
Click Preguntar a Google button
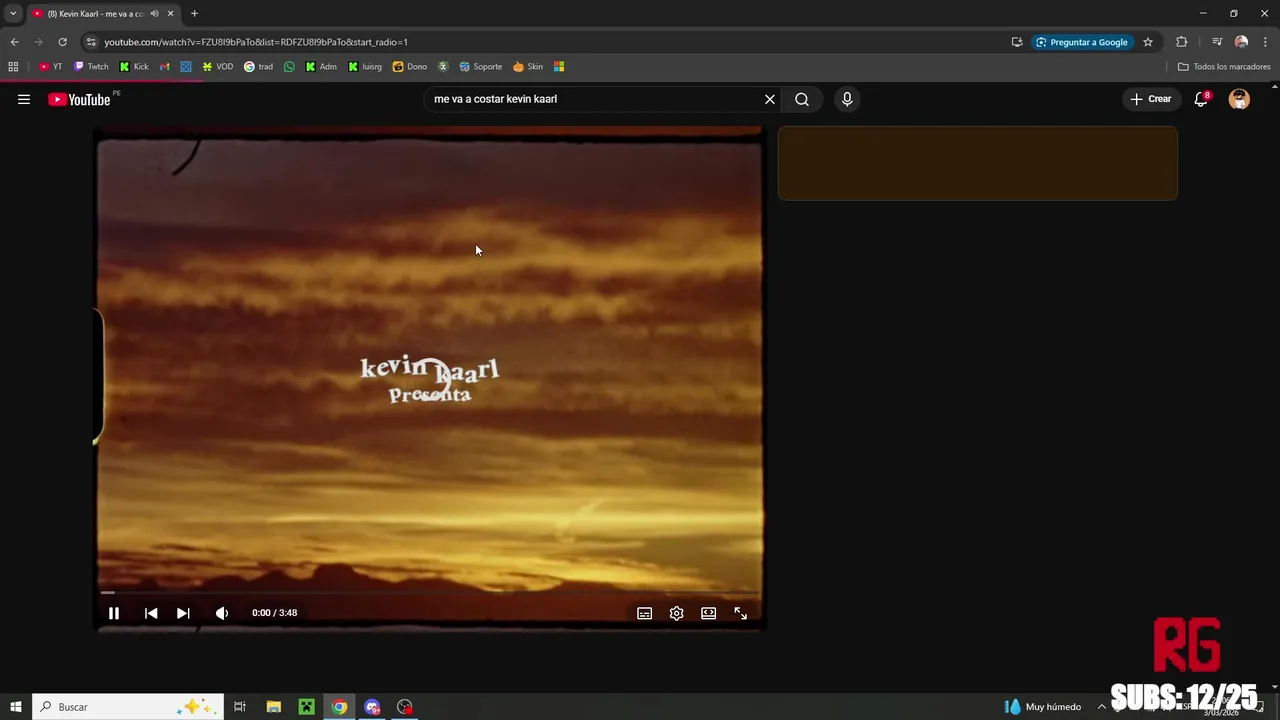[x=1082, y=42]
